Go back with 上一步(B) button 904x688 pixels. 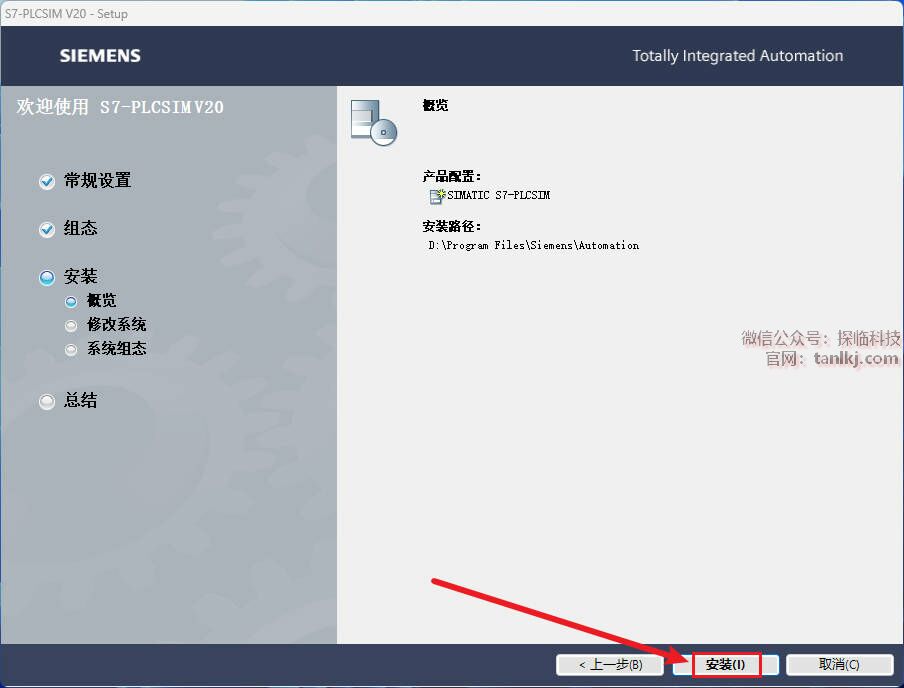609,664
